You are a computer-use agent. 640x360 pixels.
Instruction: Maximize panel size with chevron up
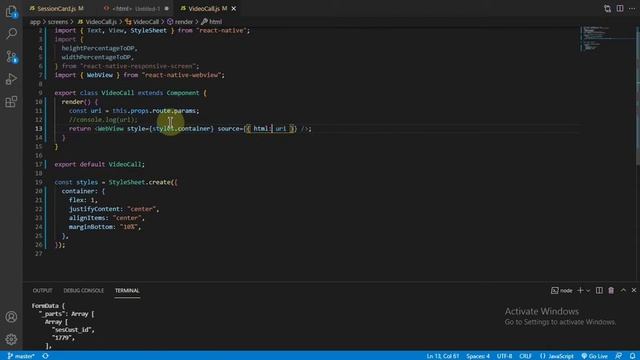tap(623, 291)
